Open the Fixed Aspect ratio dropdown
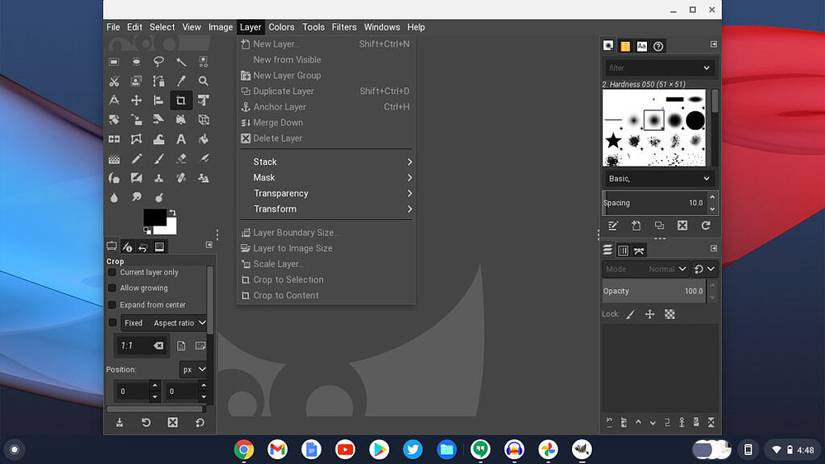The image size is (825, 464). pos(164,322)
